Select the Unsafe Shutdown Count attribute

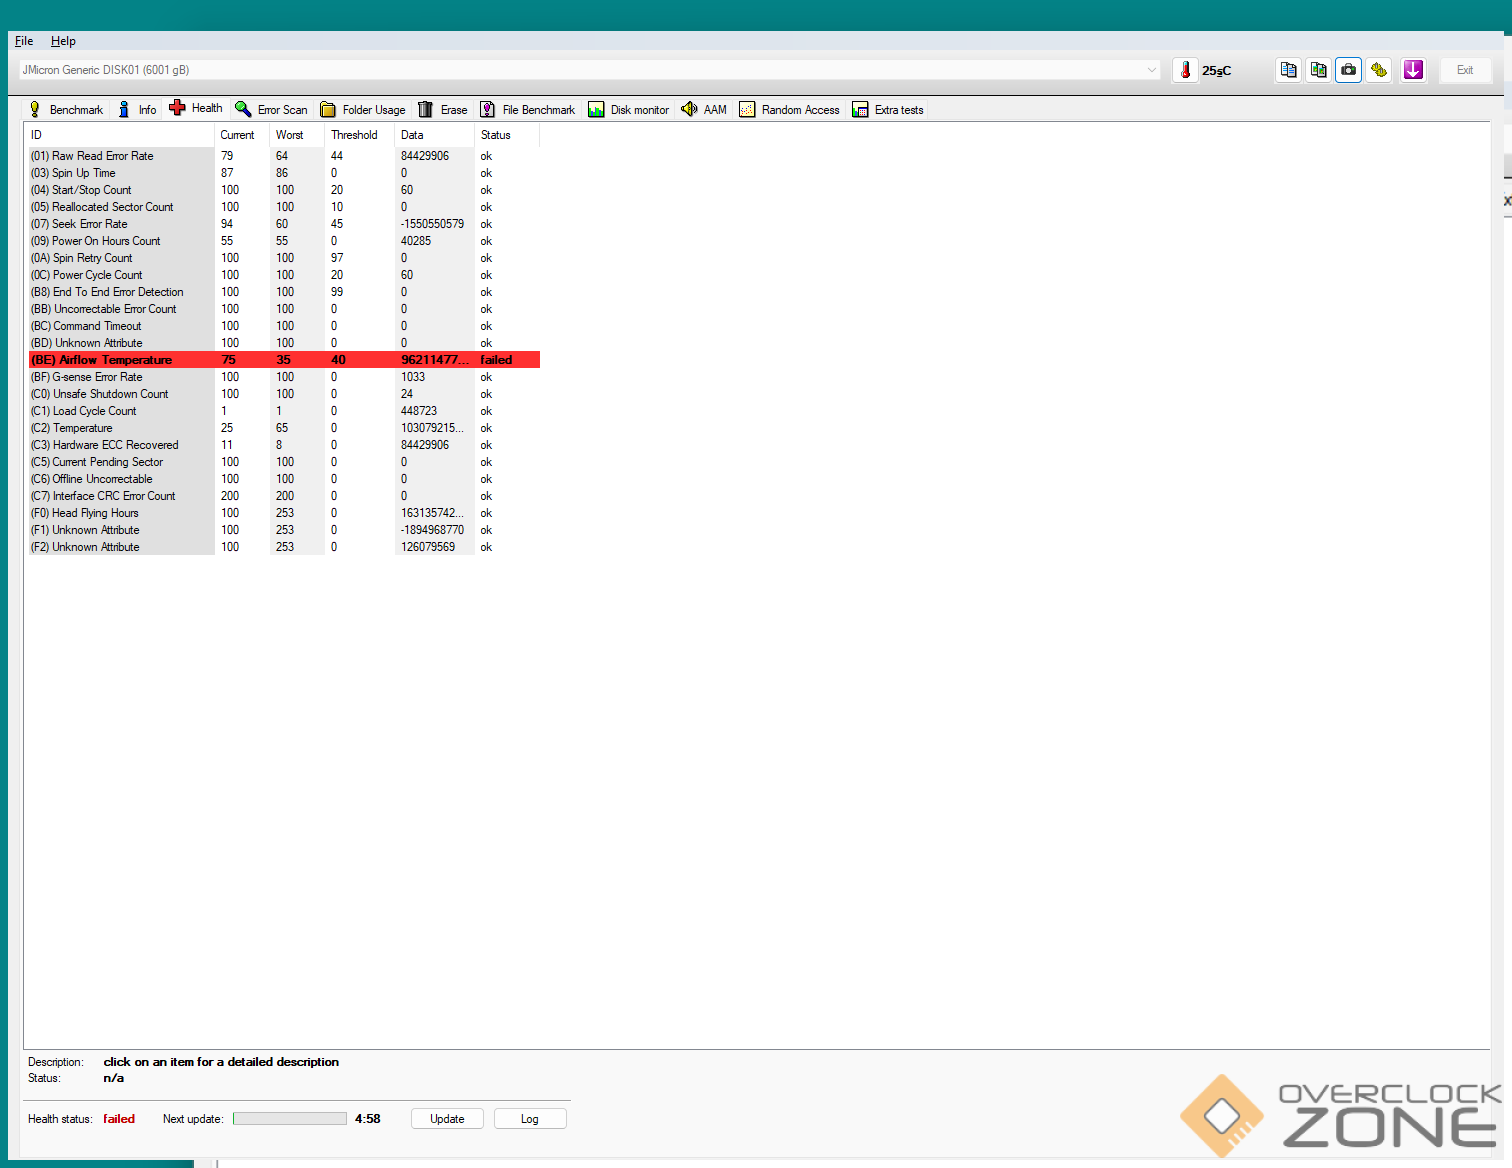[x=284, y=394]
